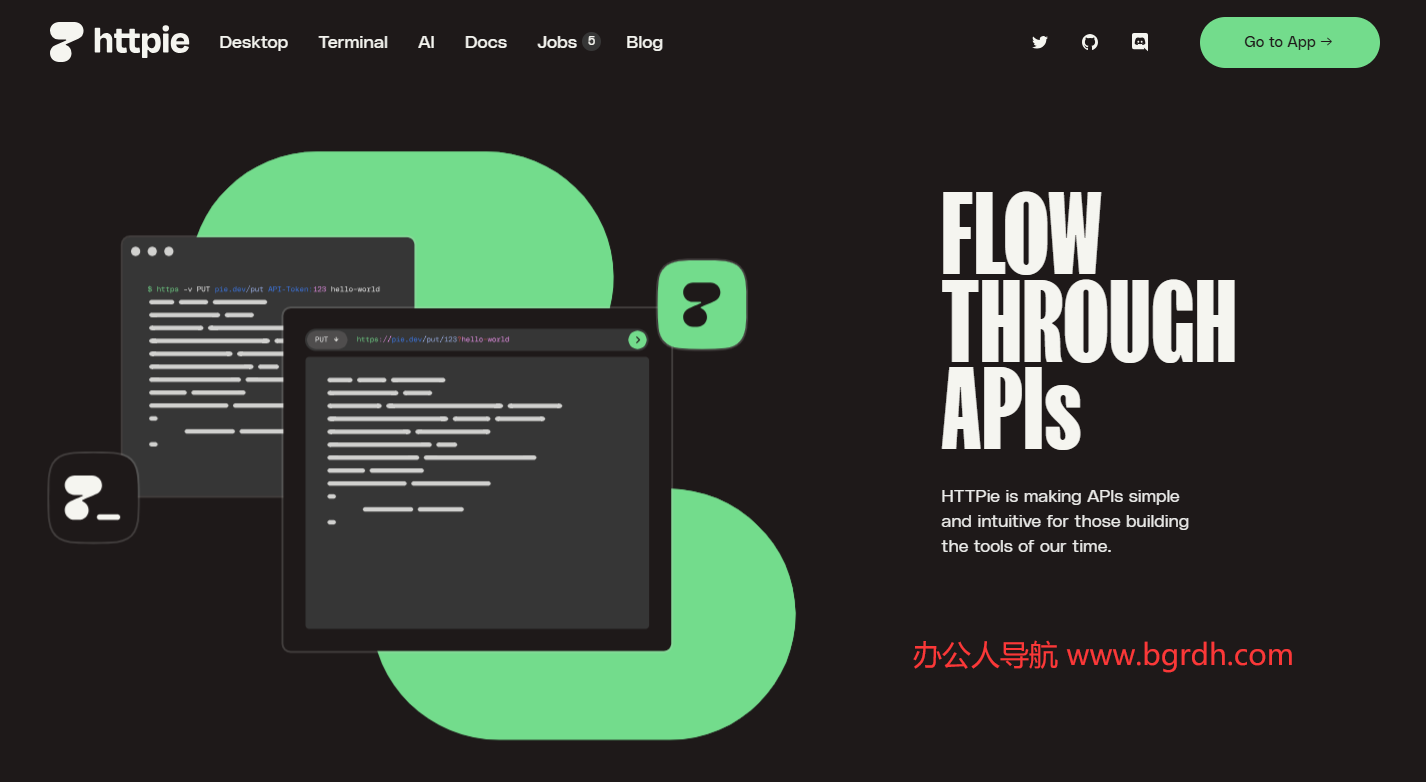Image resolution: width=1426 pixels, height=782 pixels.
Task: Click the green HTTPie desktop app icon
Action: (702, 305)
